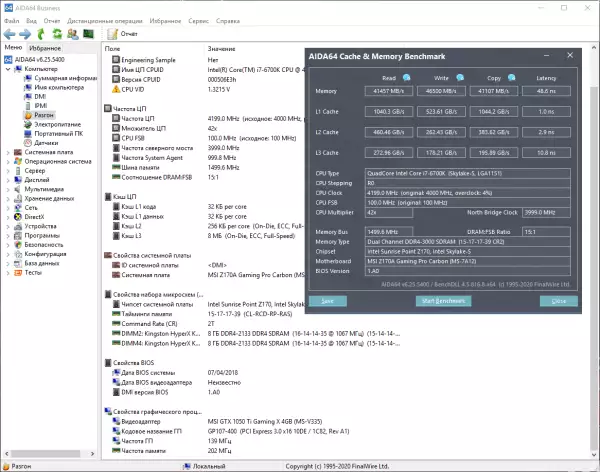The width and height of the screenshot is (600, 472).
Task: Click the green monitor toolbar icon
Action: click(x=88, y=34)
